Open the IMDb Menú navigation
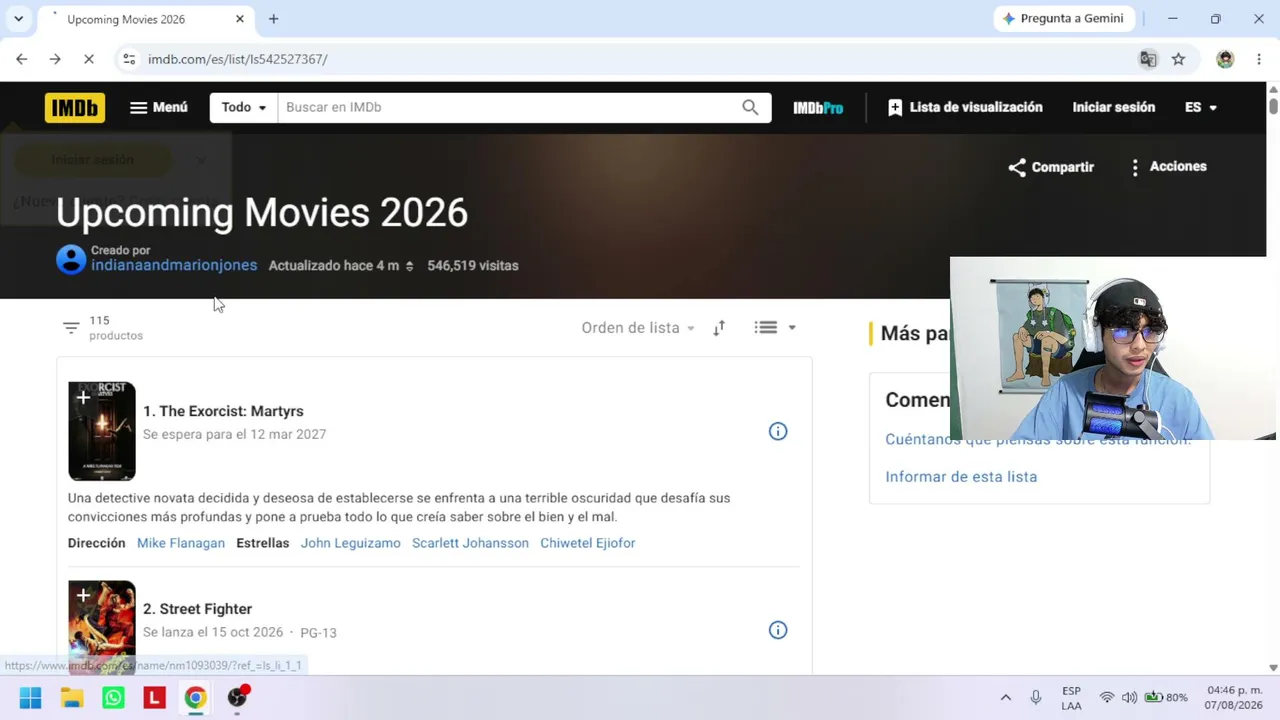The height and width of the screenshot is (720, 1280). click(x=159, y=107)
